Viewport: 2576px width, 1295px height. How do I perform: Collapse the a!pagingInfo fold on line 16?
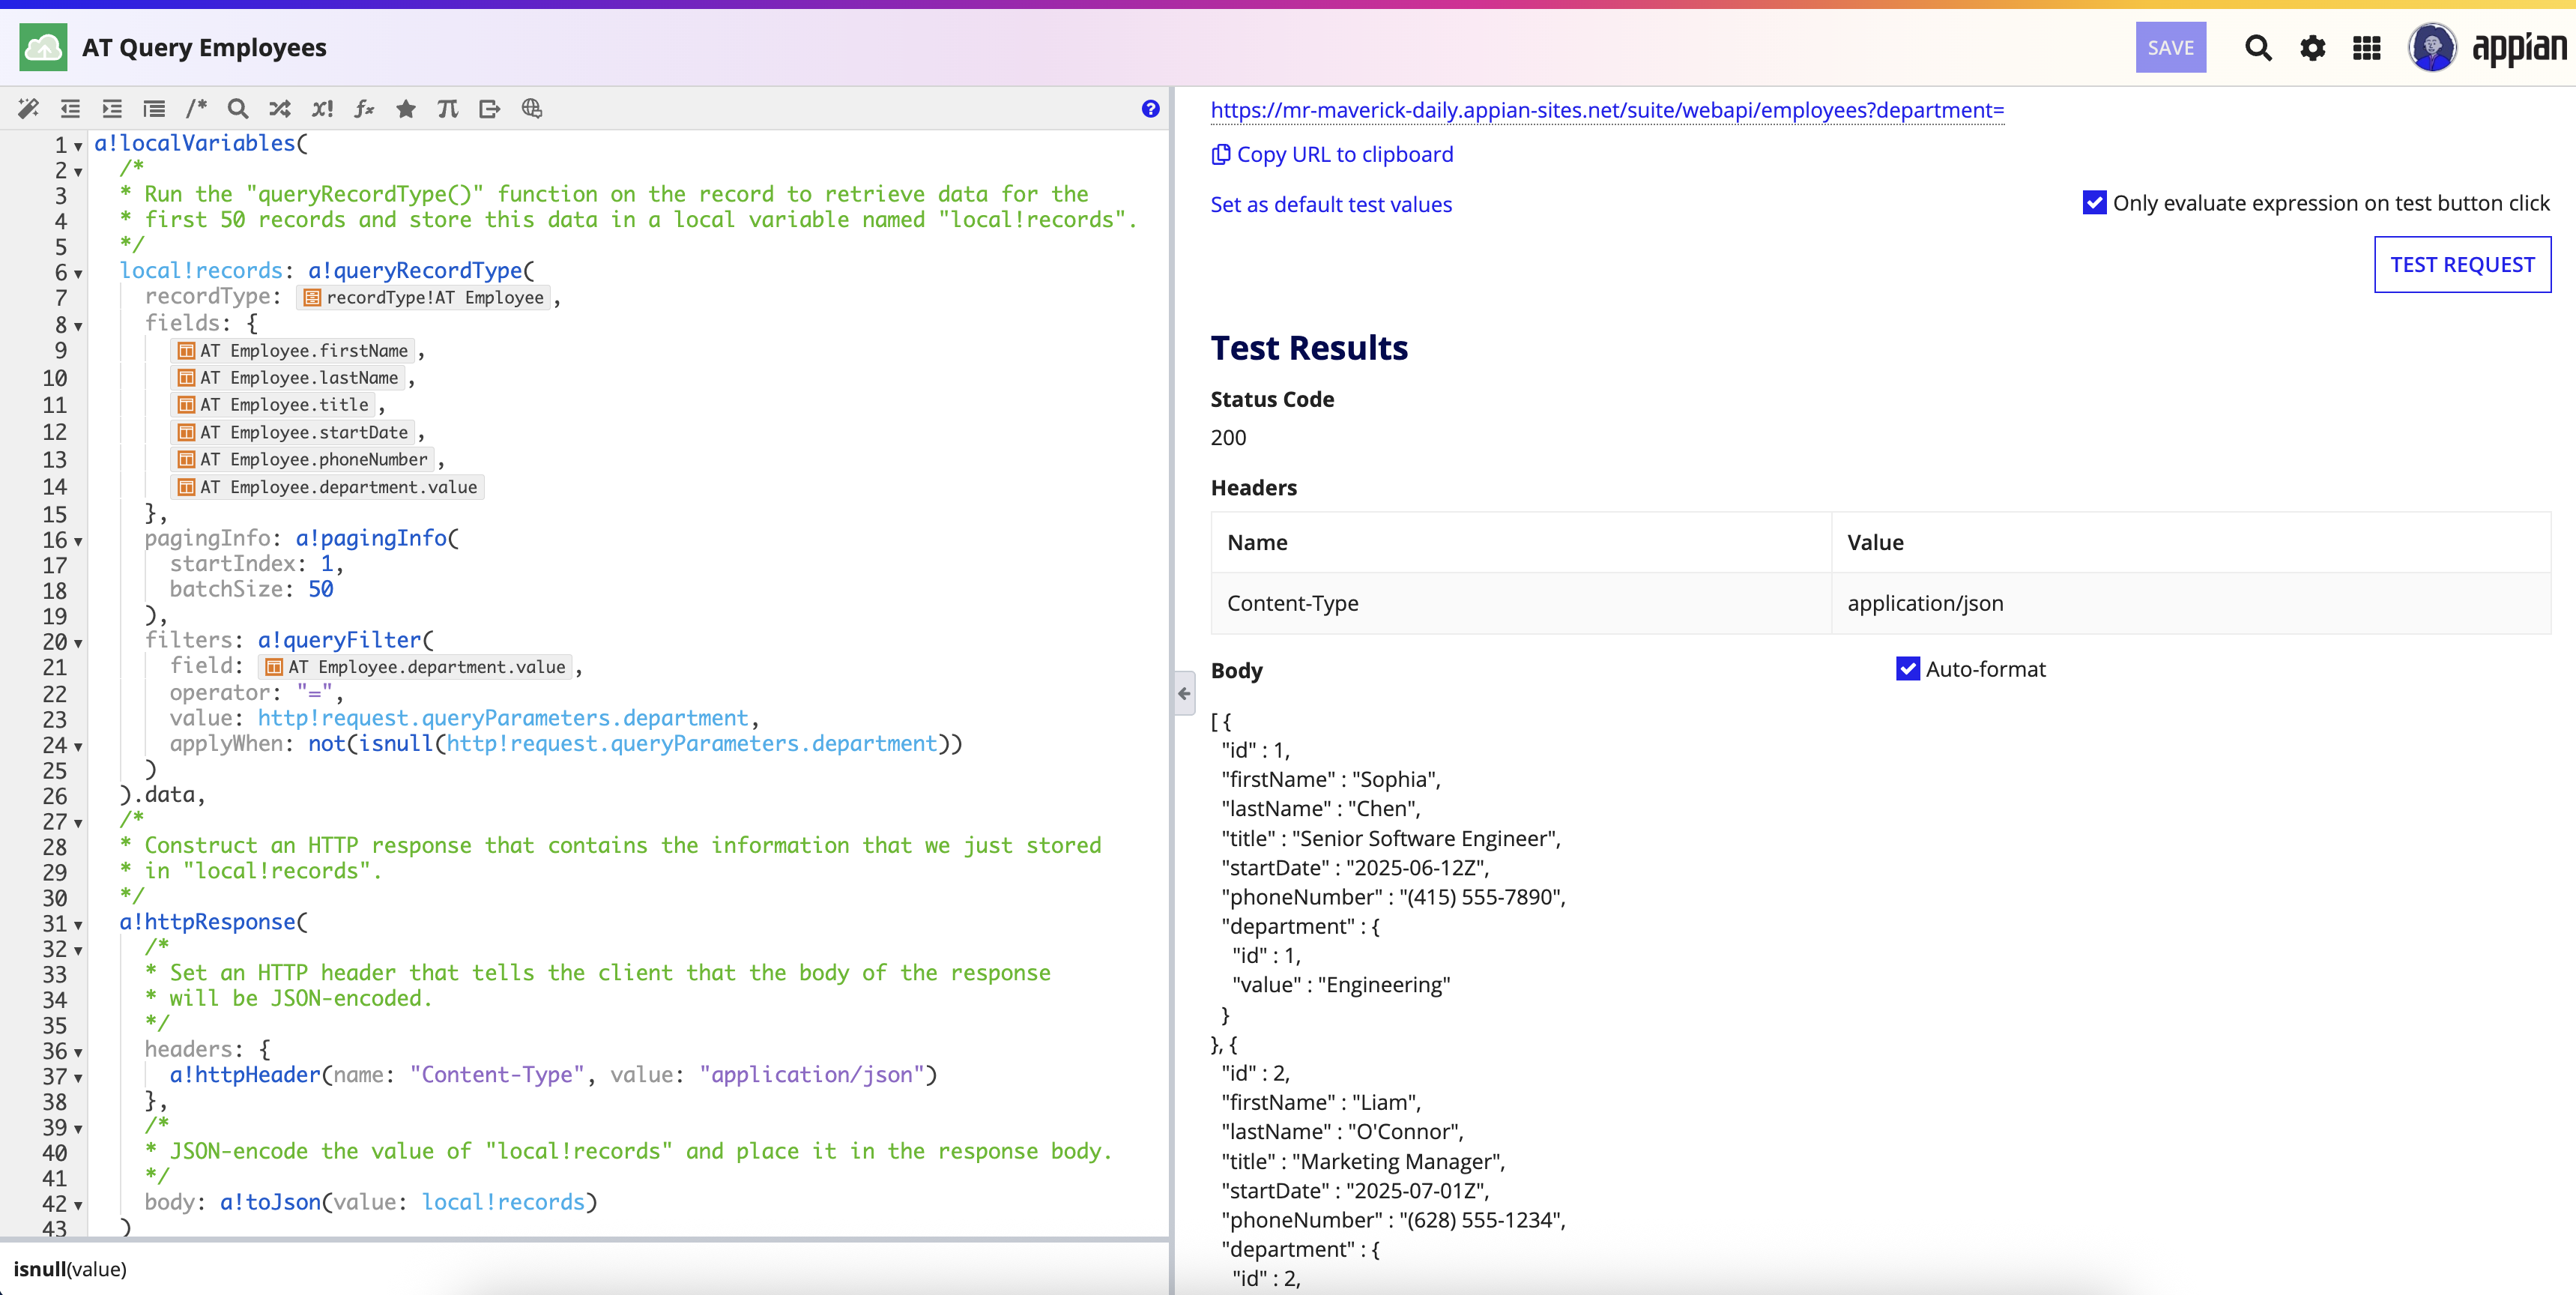pyautogui.click(x=78, y=541)
